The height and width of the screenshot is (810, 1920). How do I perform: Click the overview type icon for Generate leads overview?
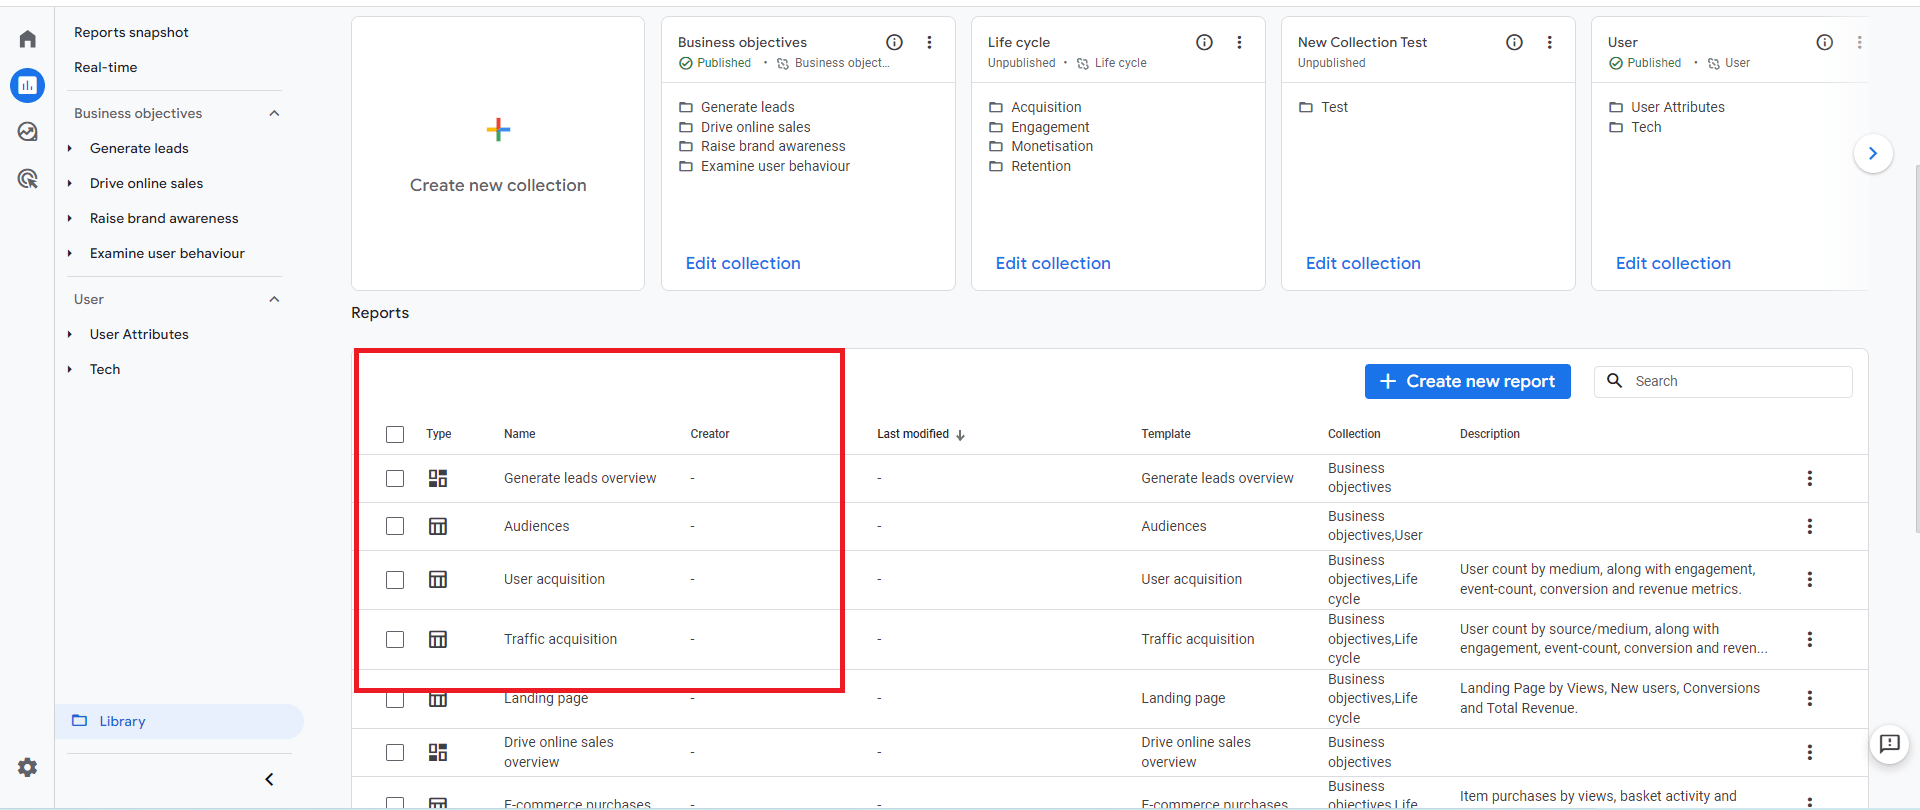(x=438, y=478)
